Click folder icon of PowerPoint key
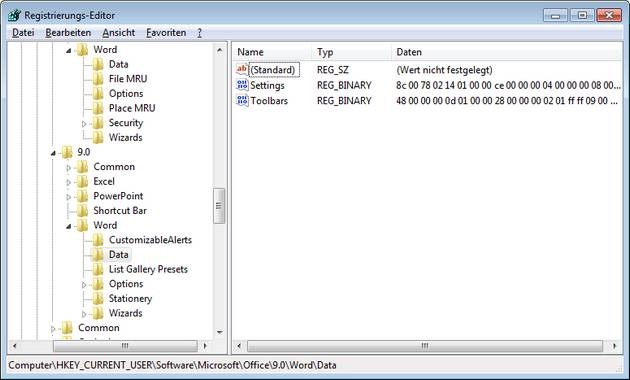This screenshot has height=380, width=630. pyautogui.click(x=82, y=196)
